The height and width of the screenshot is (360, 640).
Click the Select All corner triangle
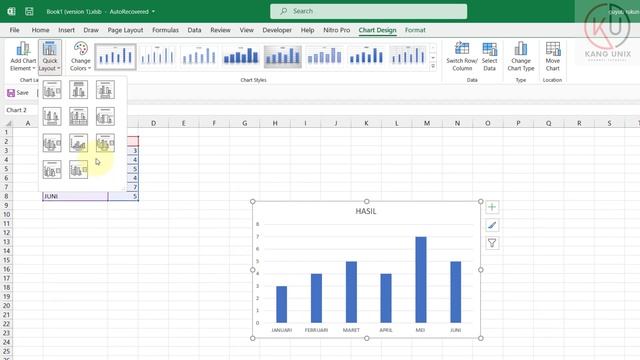[8, 123]
